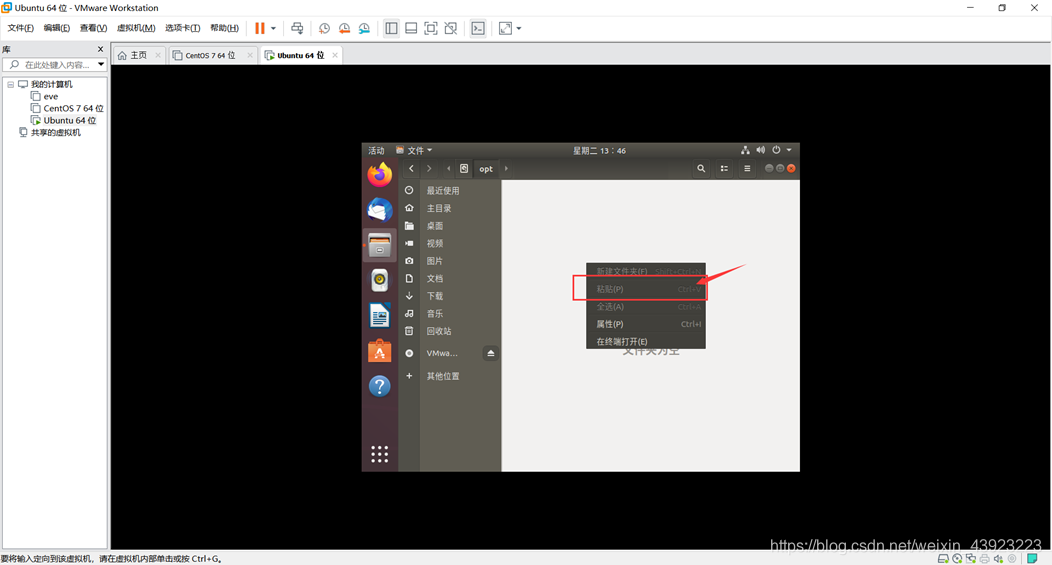Select eve in the library tree
This screenshot has width=1052, height=565.
tap(51, 97)
